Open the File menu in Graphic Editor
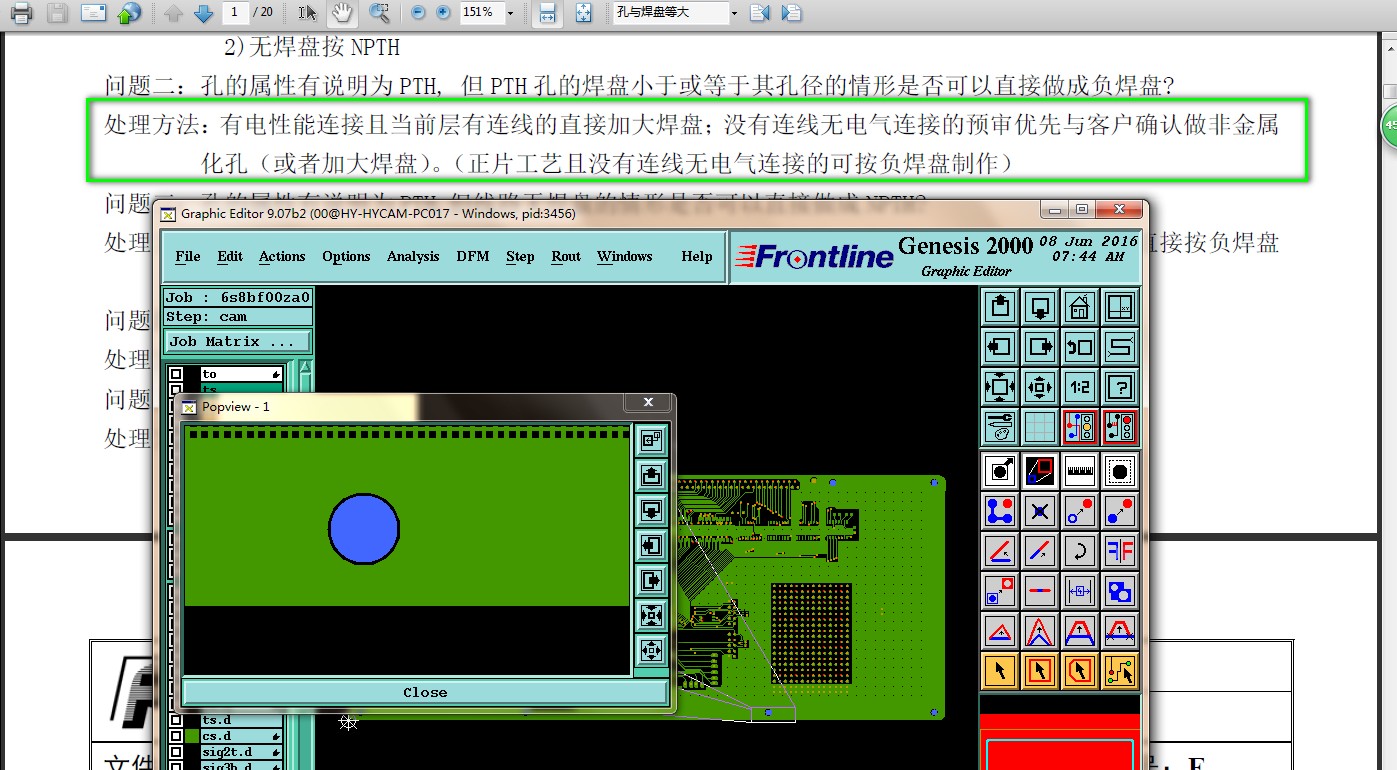 [188, 256]
